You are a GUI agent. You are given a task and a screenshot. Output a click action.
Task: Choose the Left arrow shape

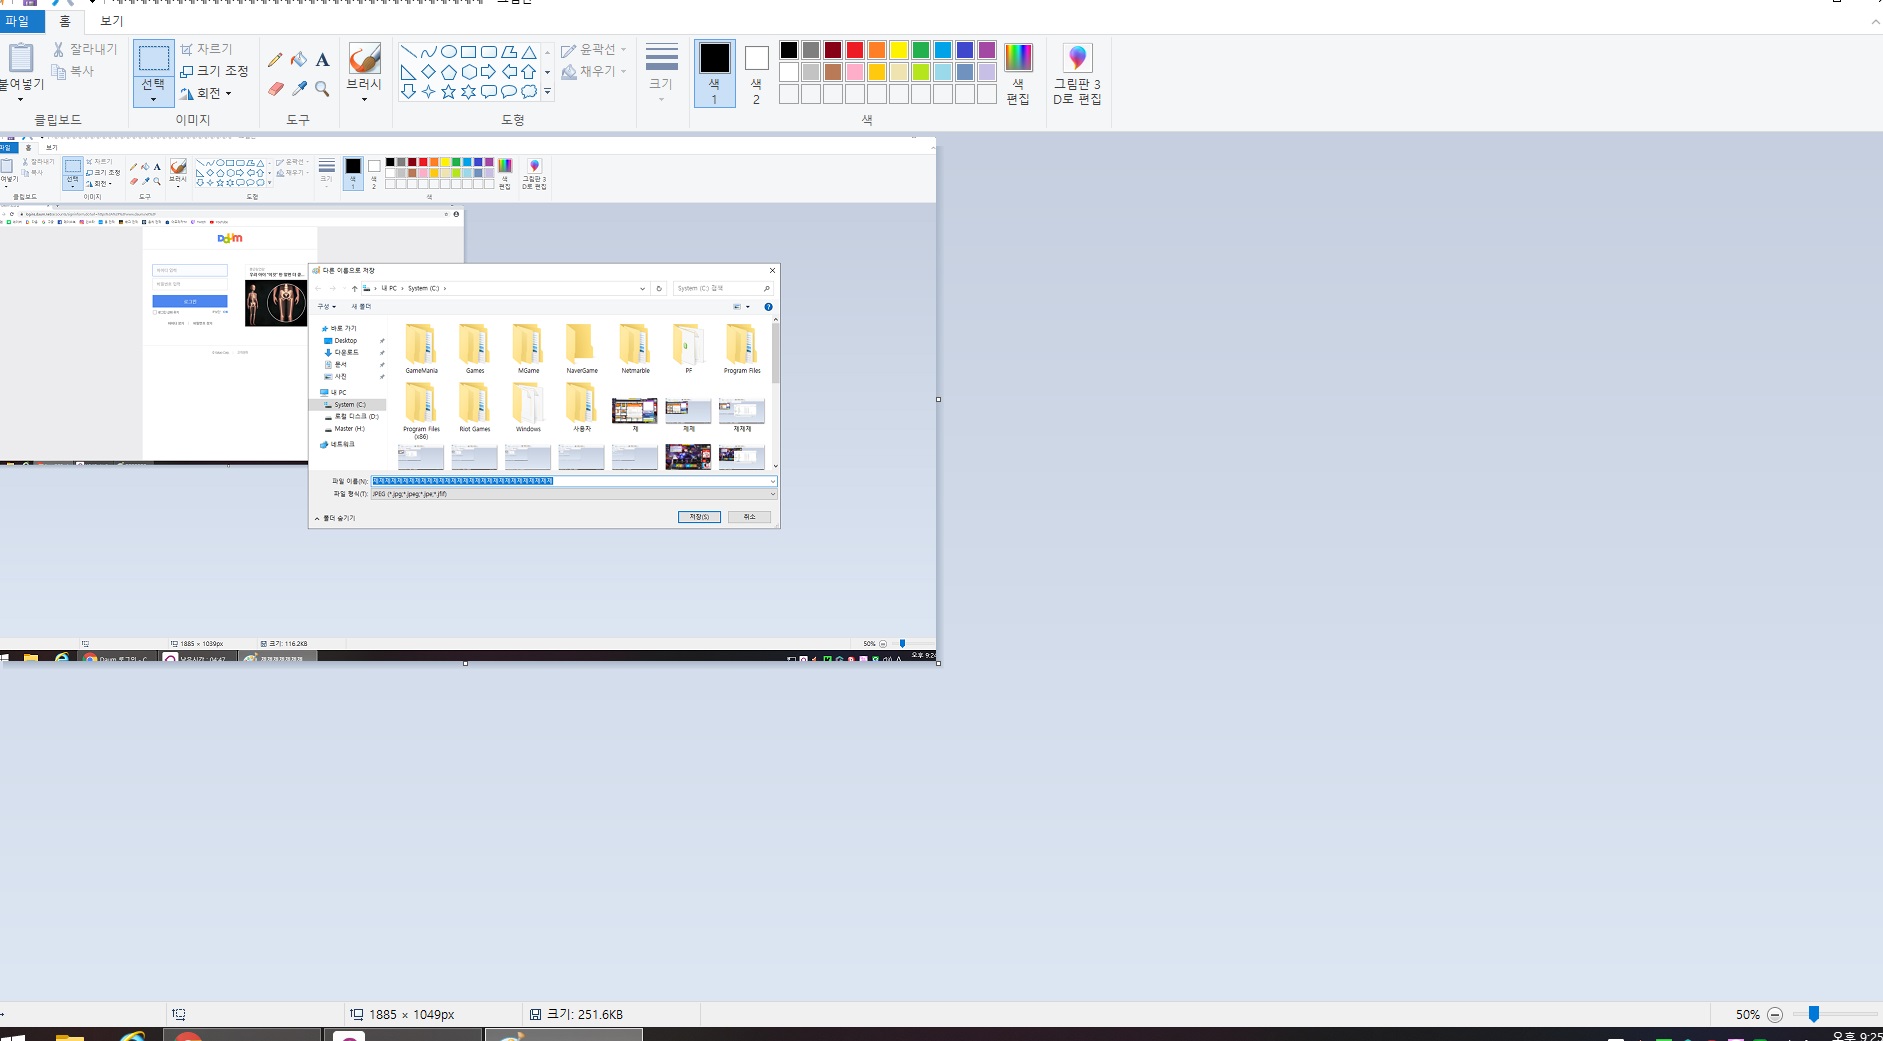point(509,72)
